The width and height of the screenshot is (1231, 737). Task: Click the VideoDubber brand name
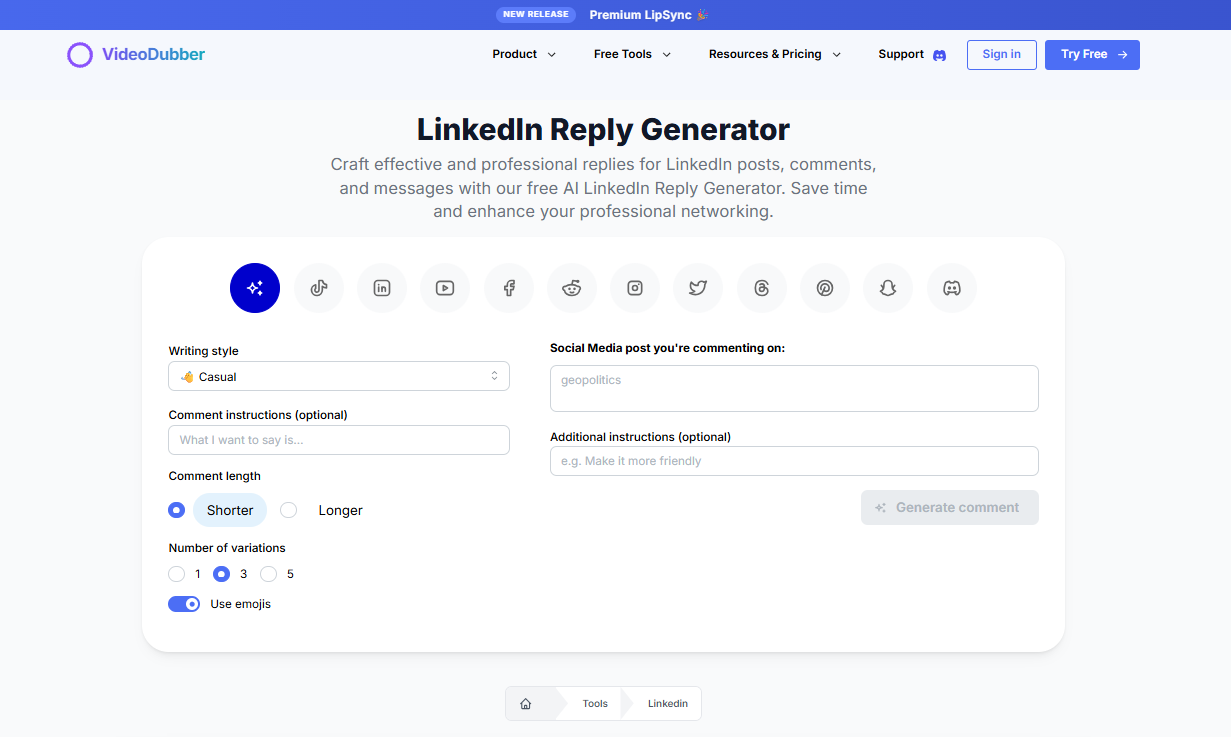(153, 54)
